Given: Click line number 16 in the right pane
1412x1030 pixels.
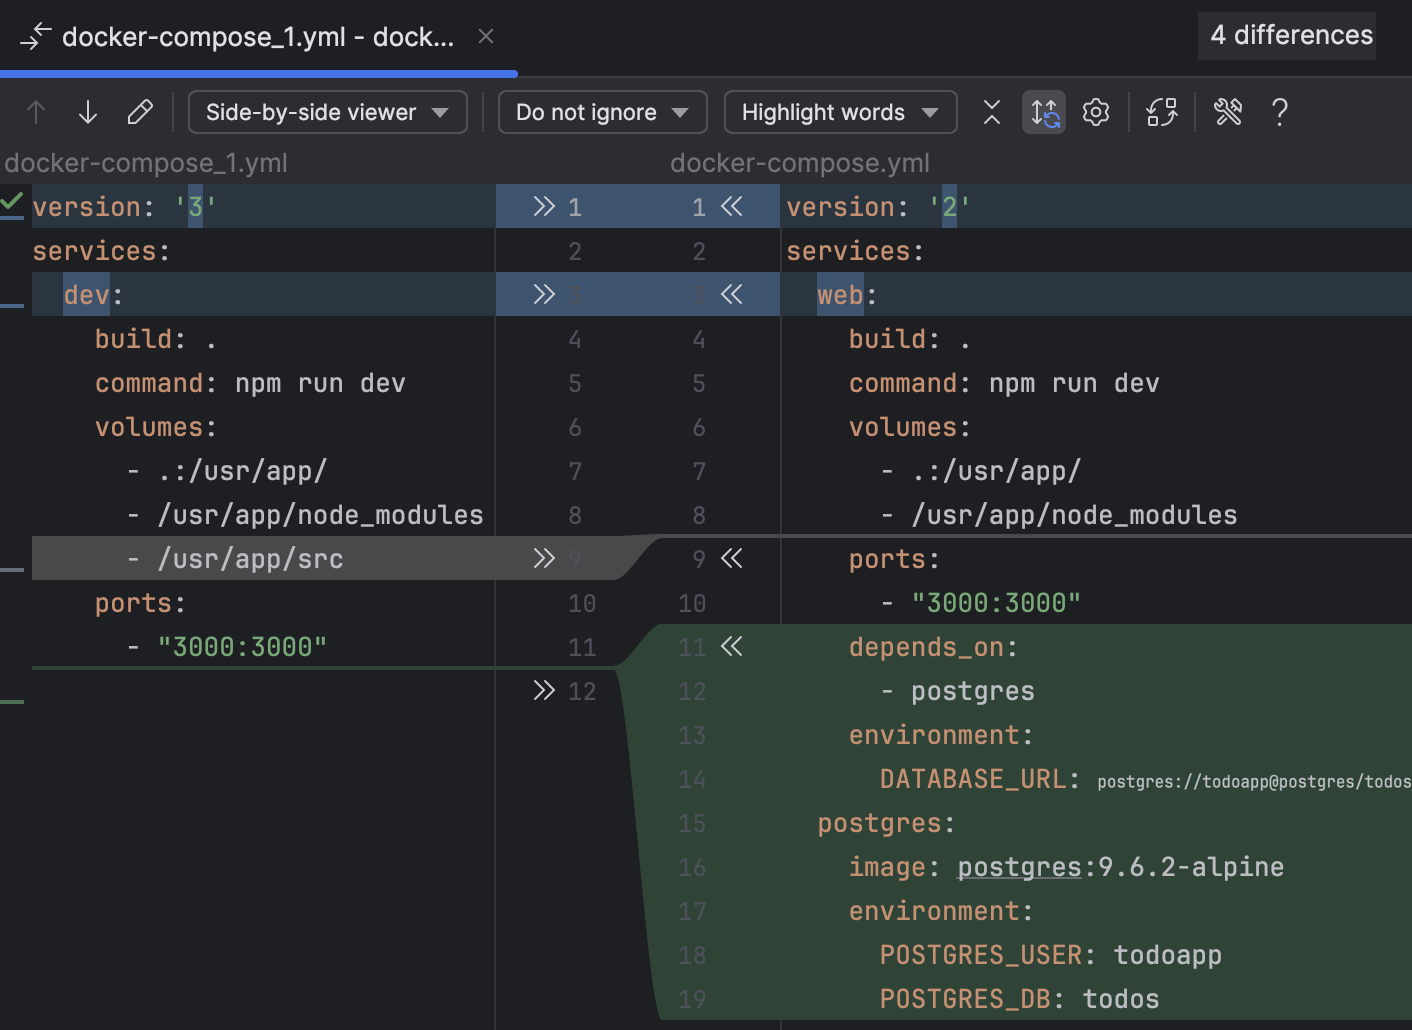Looking at the screenshot, I should pyautogui.click(x=692, y=867).
